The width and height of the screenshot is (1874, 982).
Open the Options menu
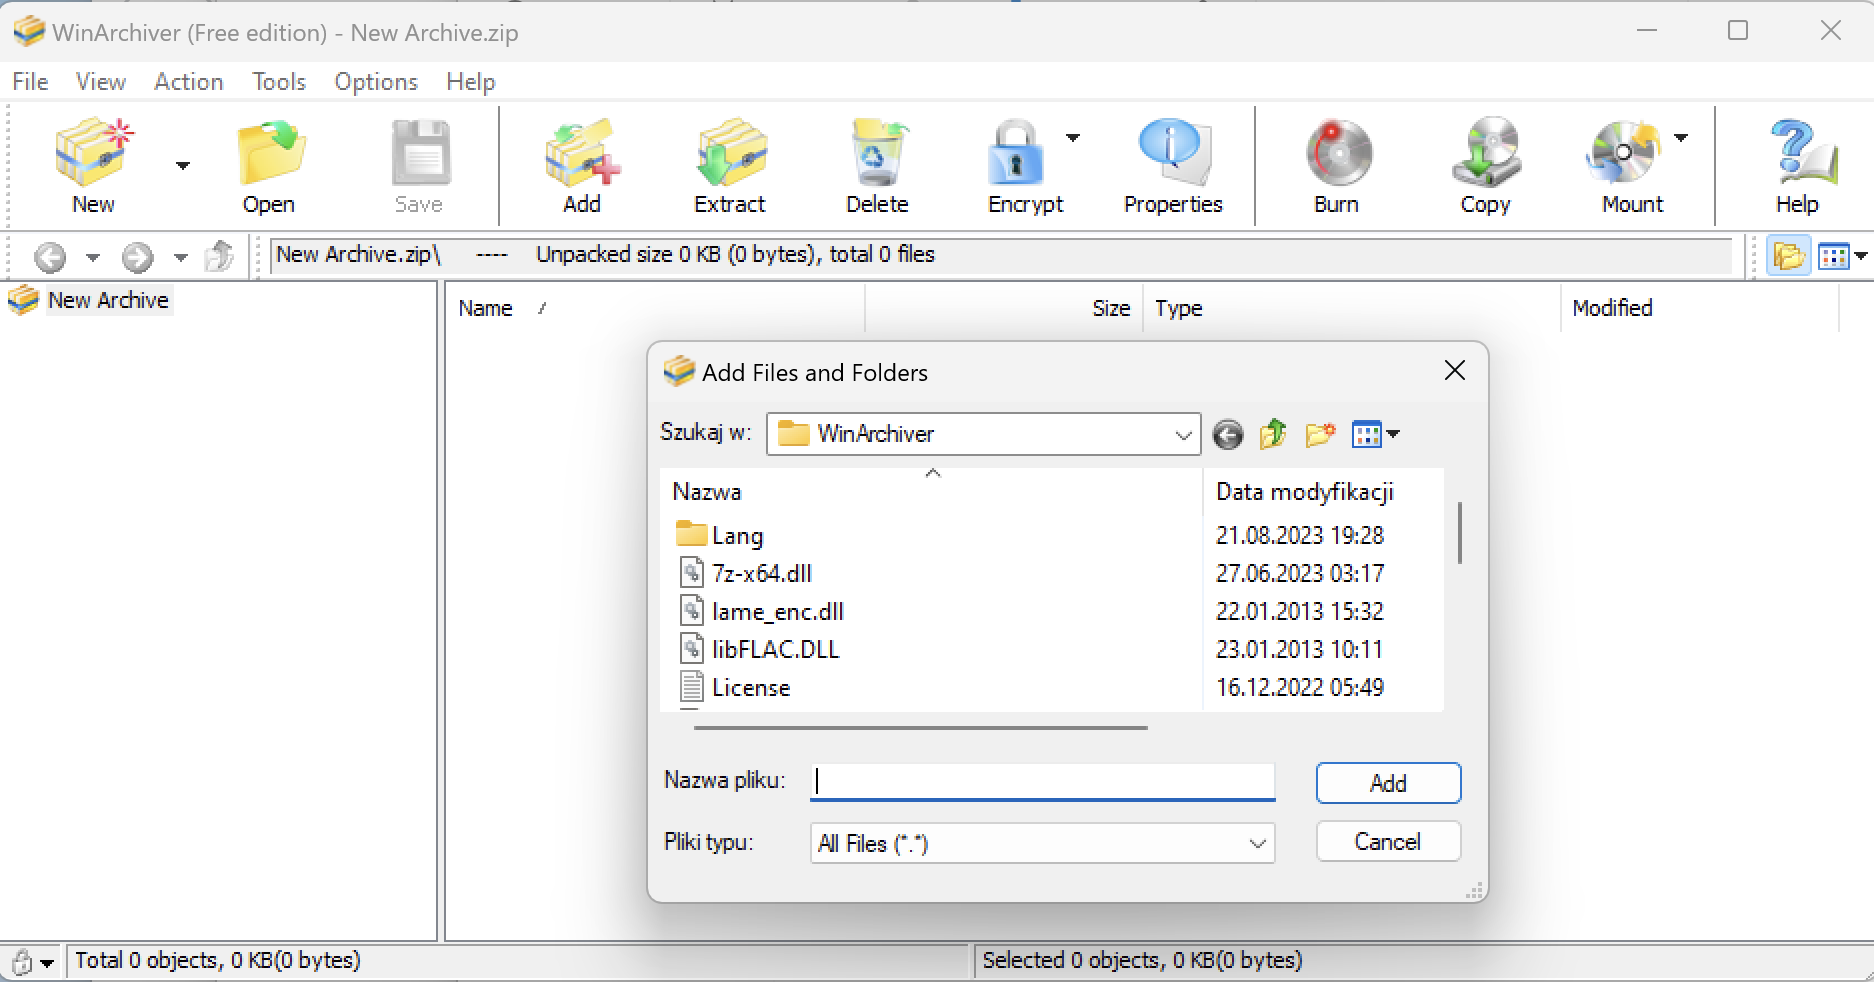[376, 82]
